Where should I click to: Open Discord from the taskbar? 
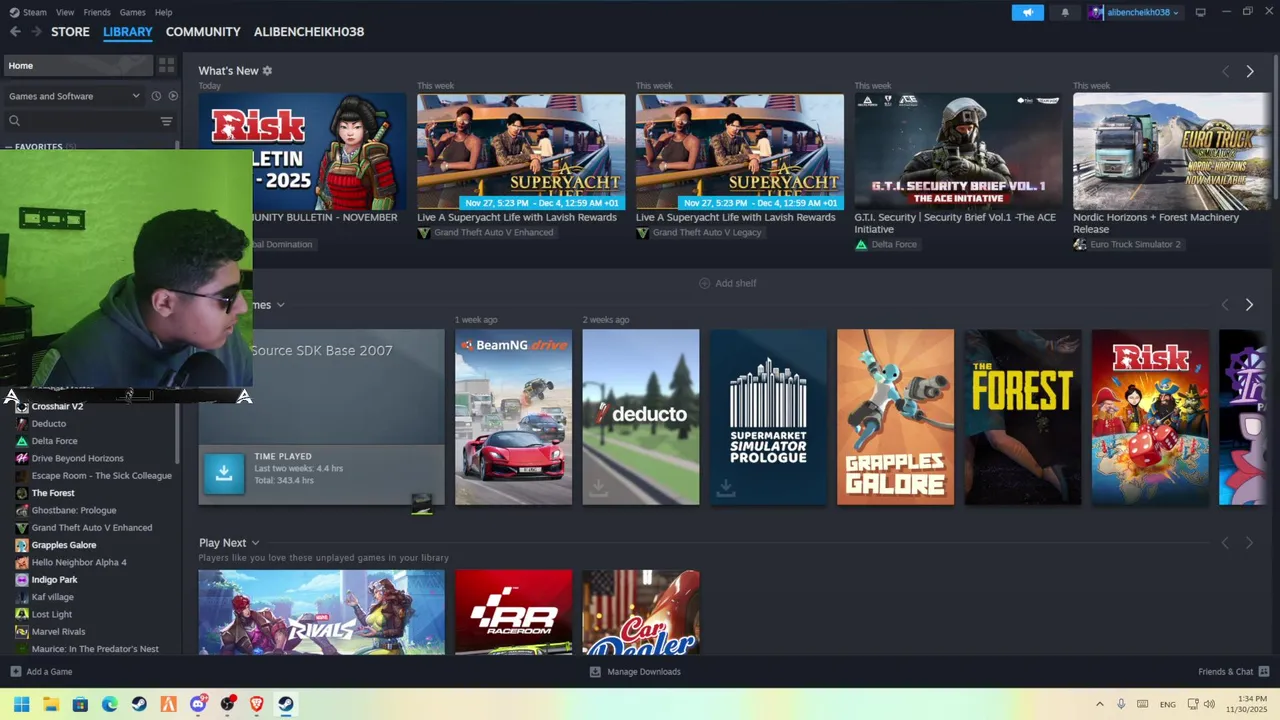click(198, 704)
